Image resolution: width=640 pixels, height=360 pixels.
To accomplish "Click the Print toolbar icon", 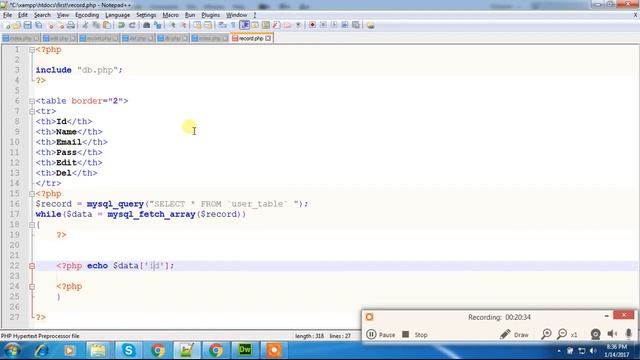I will (71, 25).
